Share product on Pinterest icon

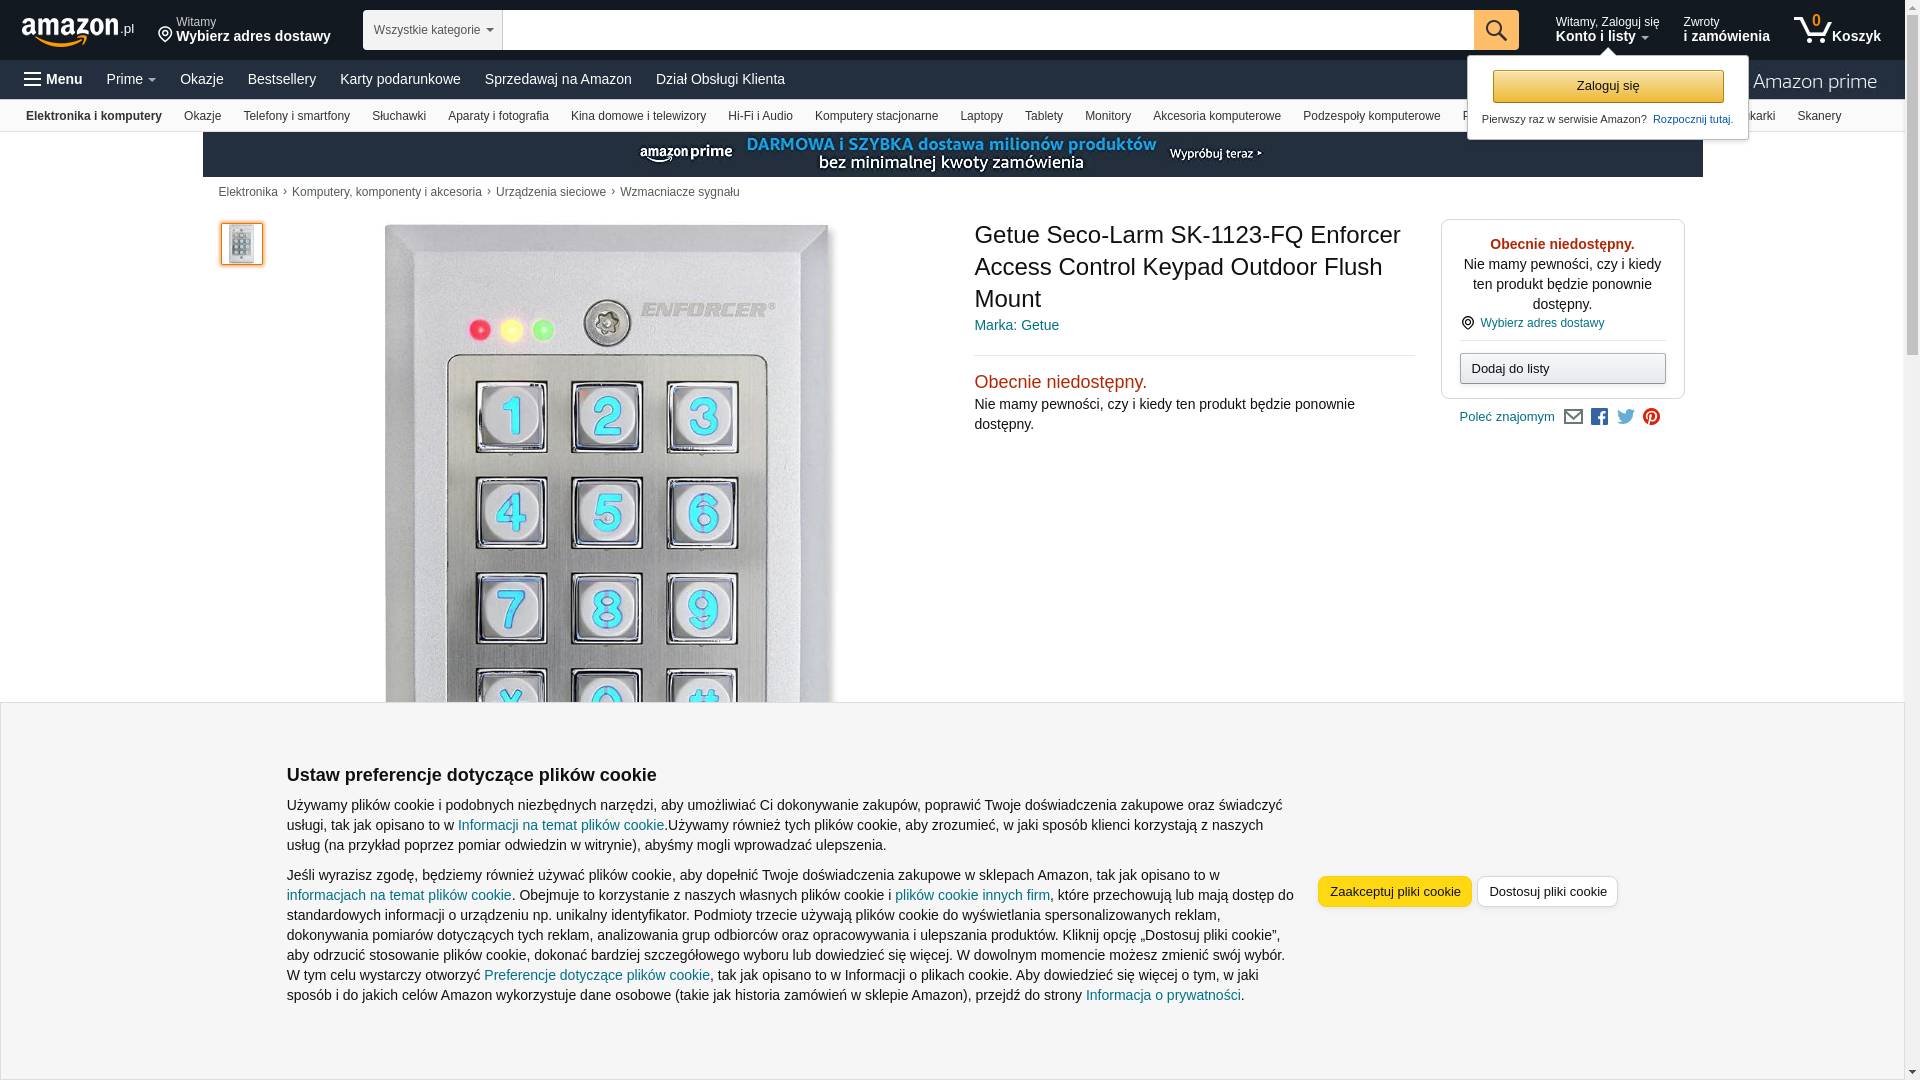pos(1651,417)
